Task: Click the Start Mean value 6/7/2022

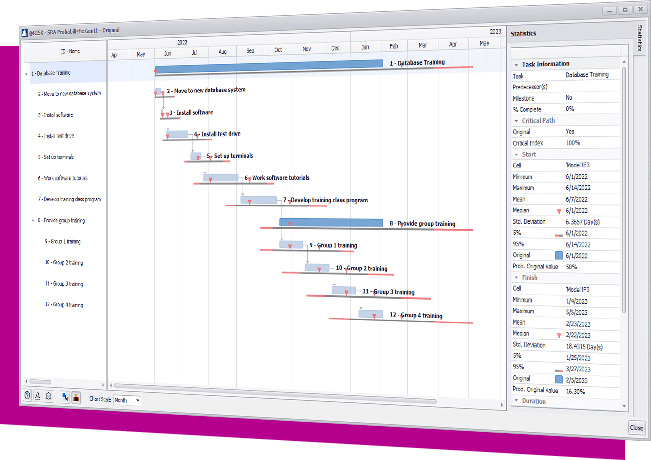Action: coord(576,199)
